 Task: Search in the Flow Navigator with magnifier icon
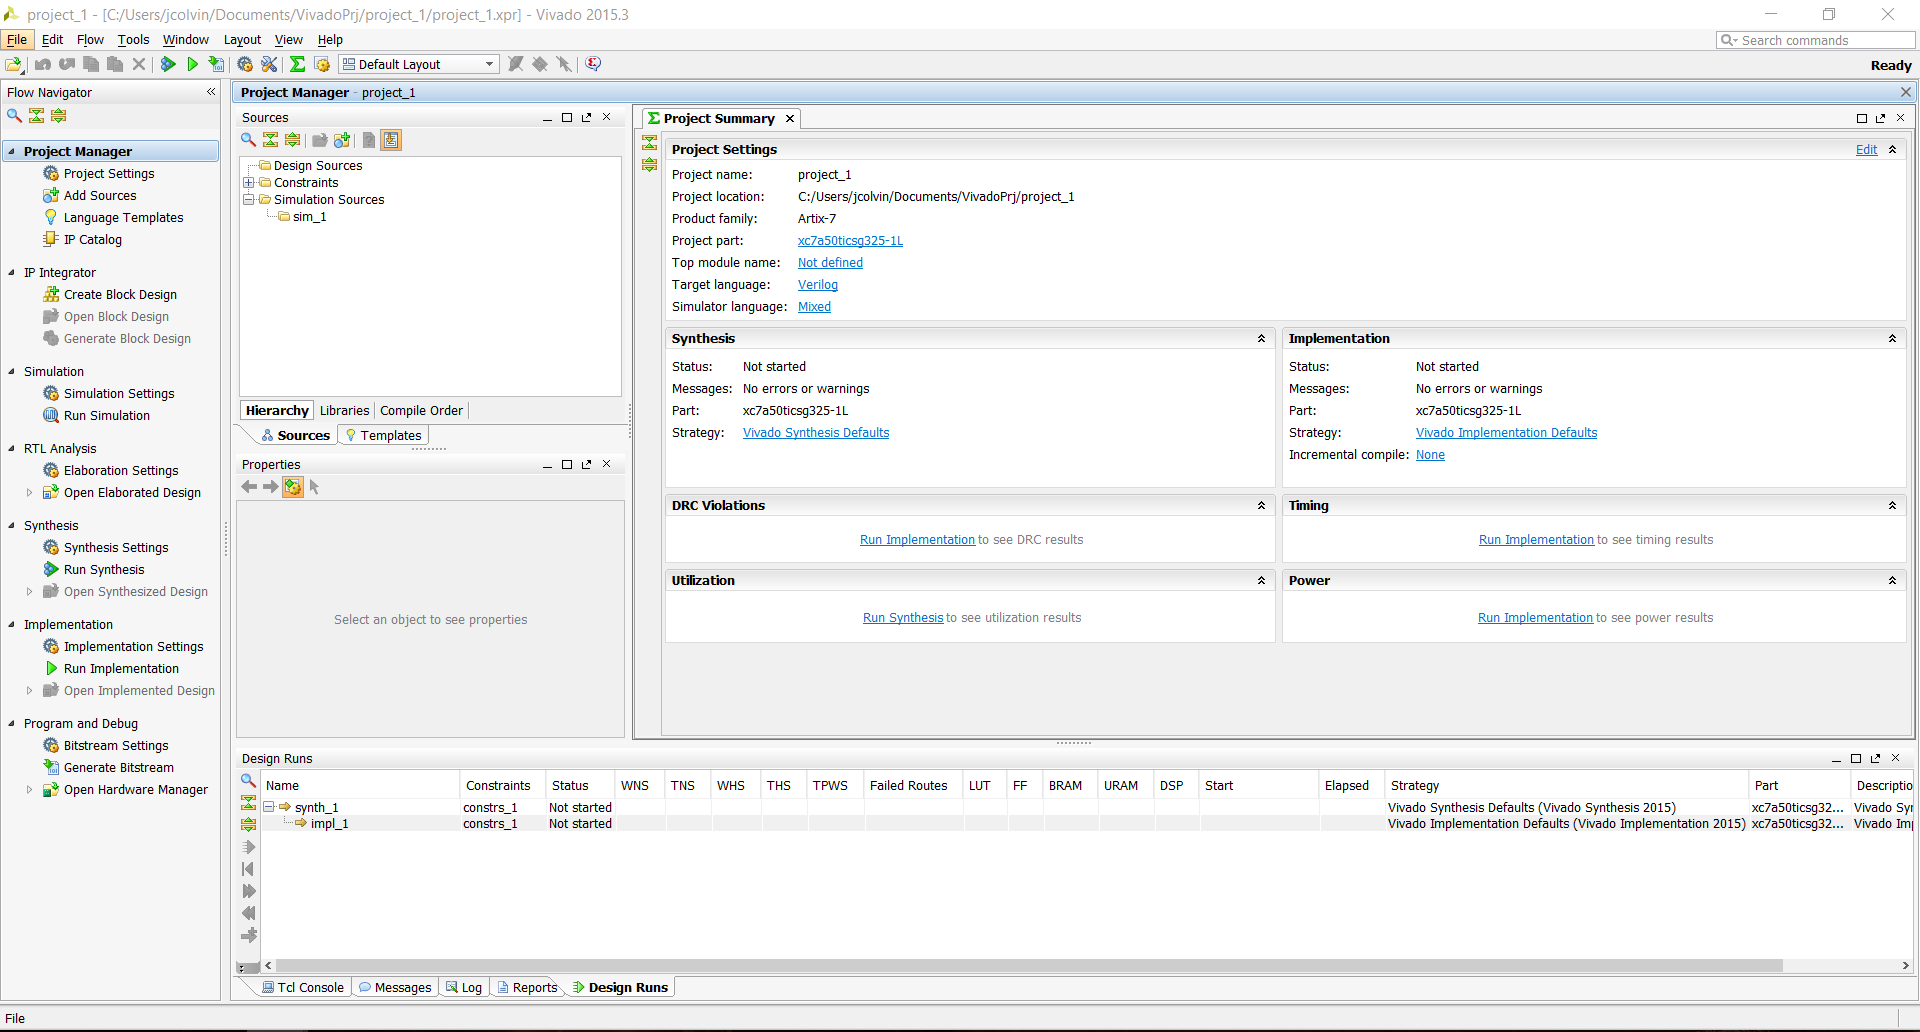[x=14, y=116]
